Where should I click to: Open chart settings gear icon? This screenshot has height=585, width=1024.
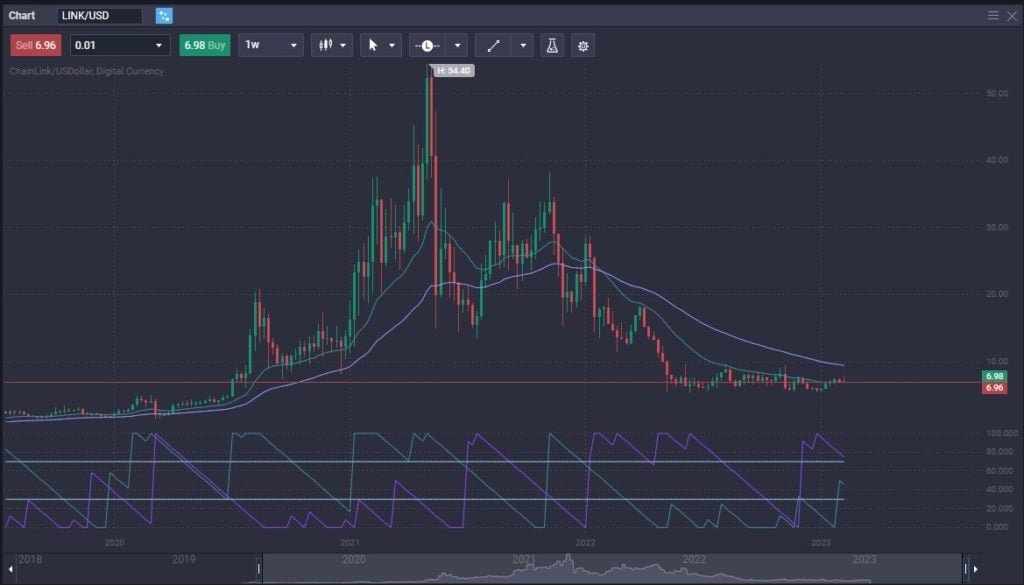pyautogui.click(x=583, y=45)
